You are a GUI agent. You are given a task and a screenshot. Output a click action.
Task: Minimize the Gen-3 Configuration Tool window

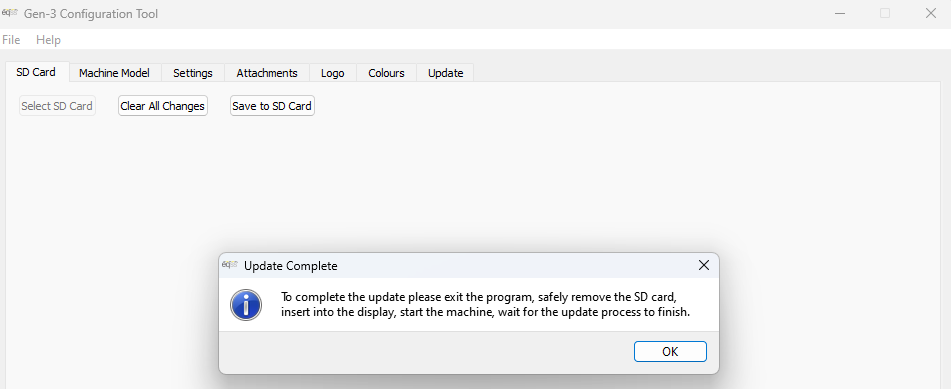(839, 13)
